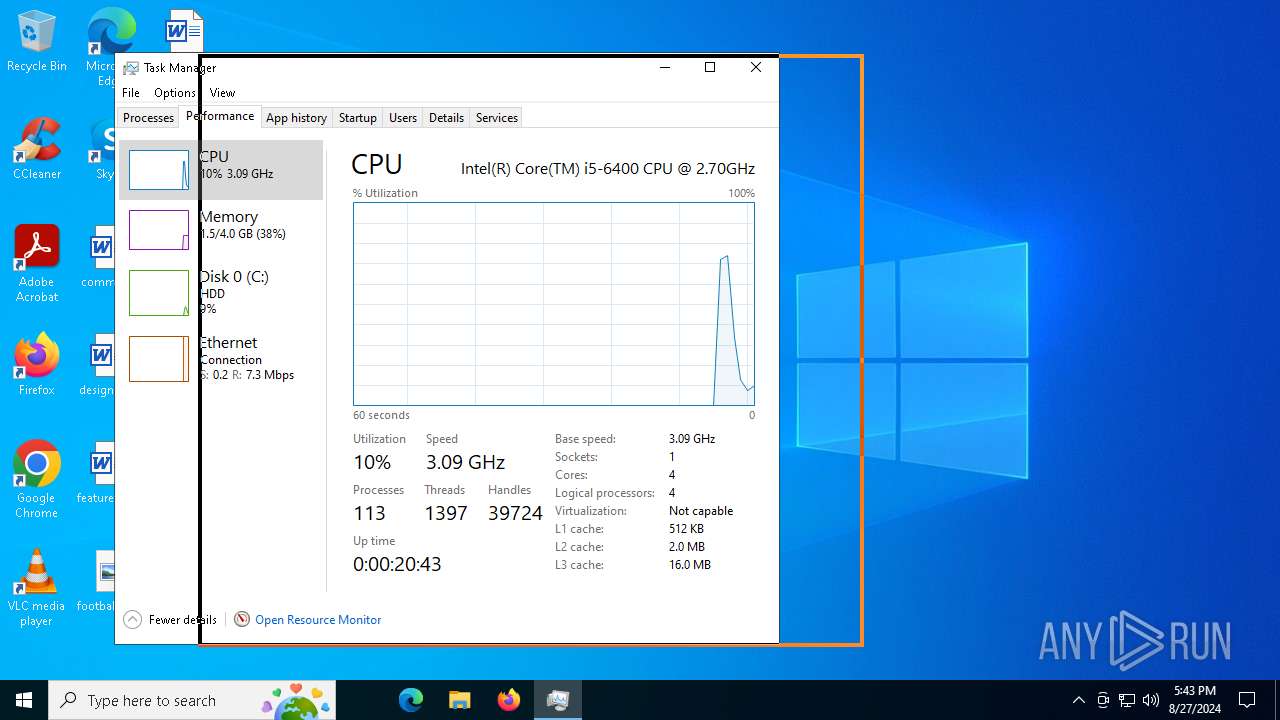
Task: Select the Memory performance item
Action: pos(221,230)
